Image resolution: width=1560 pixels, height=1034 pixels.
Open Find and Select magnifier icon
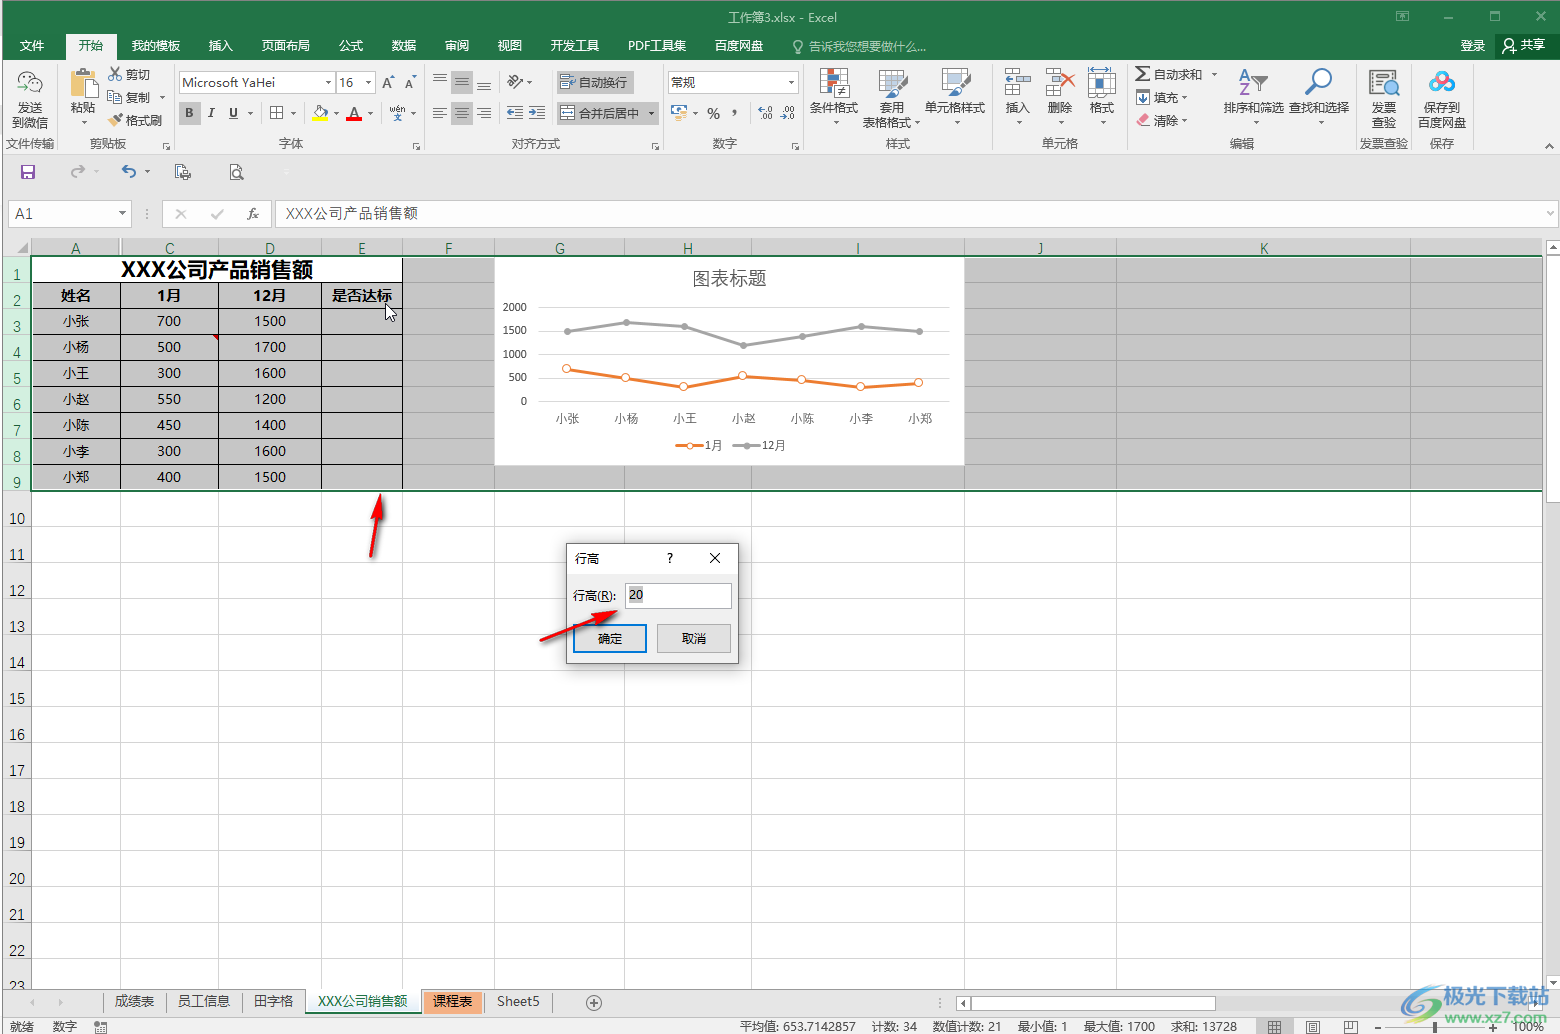[x=1318, y=82]
